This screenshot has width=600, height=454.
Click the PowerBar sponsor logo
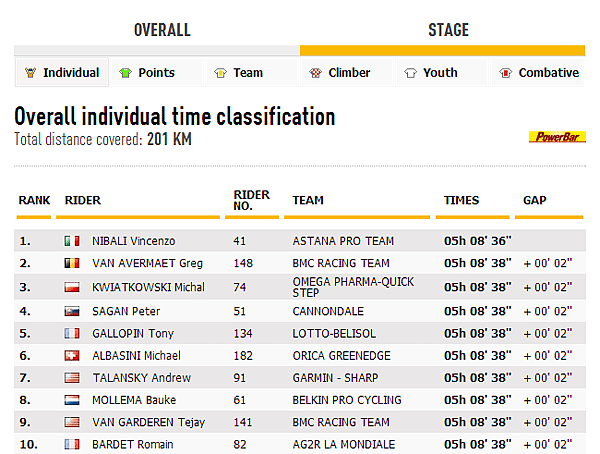(x=557, y=137)
